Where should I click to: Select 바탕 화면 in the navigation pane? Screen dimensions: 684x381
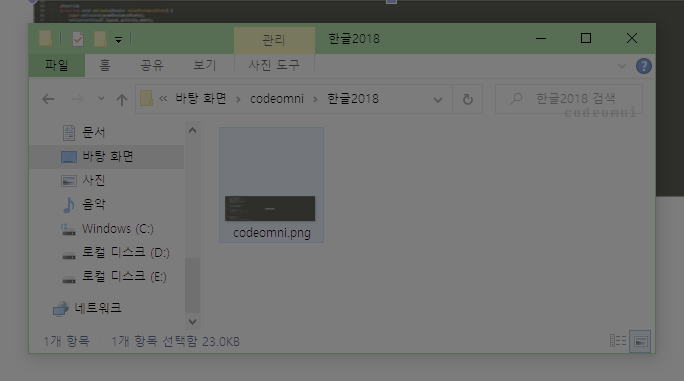[x=108, y=156]
